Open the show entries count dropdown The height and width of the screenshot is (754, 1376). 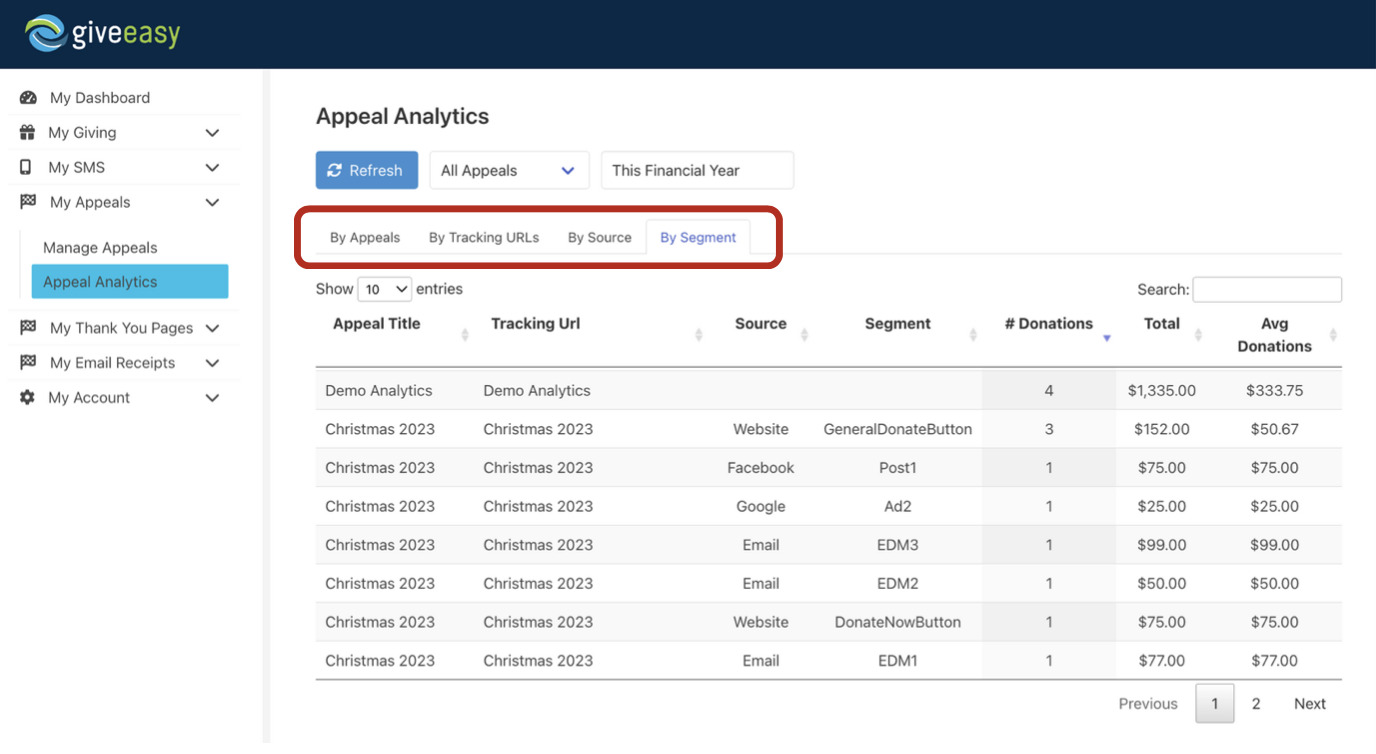385,290
